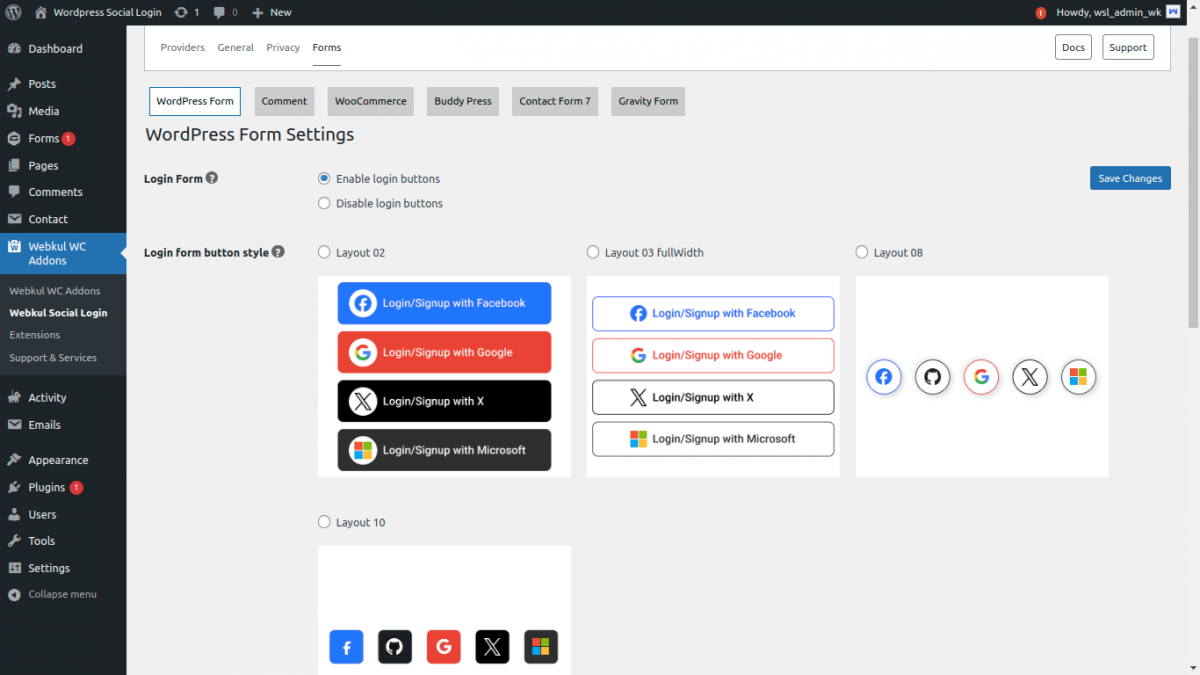This screenshot has width=1200, height=675.
Task: Click the Media library sidebar icon
Action: [14, 111]
